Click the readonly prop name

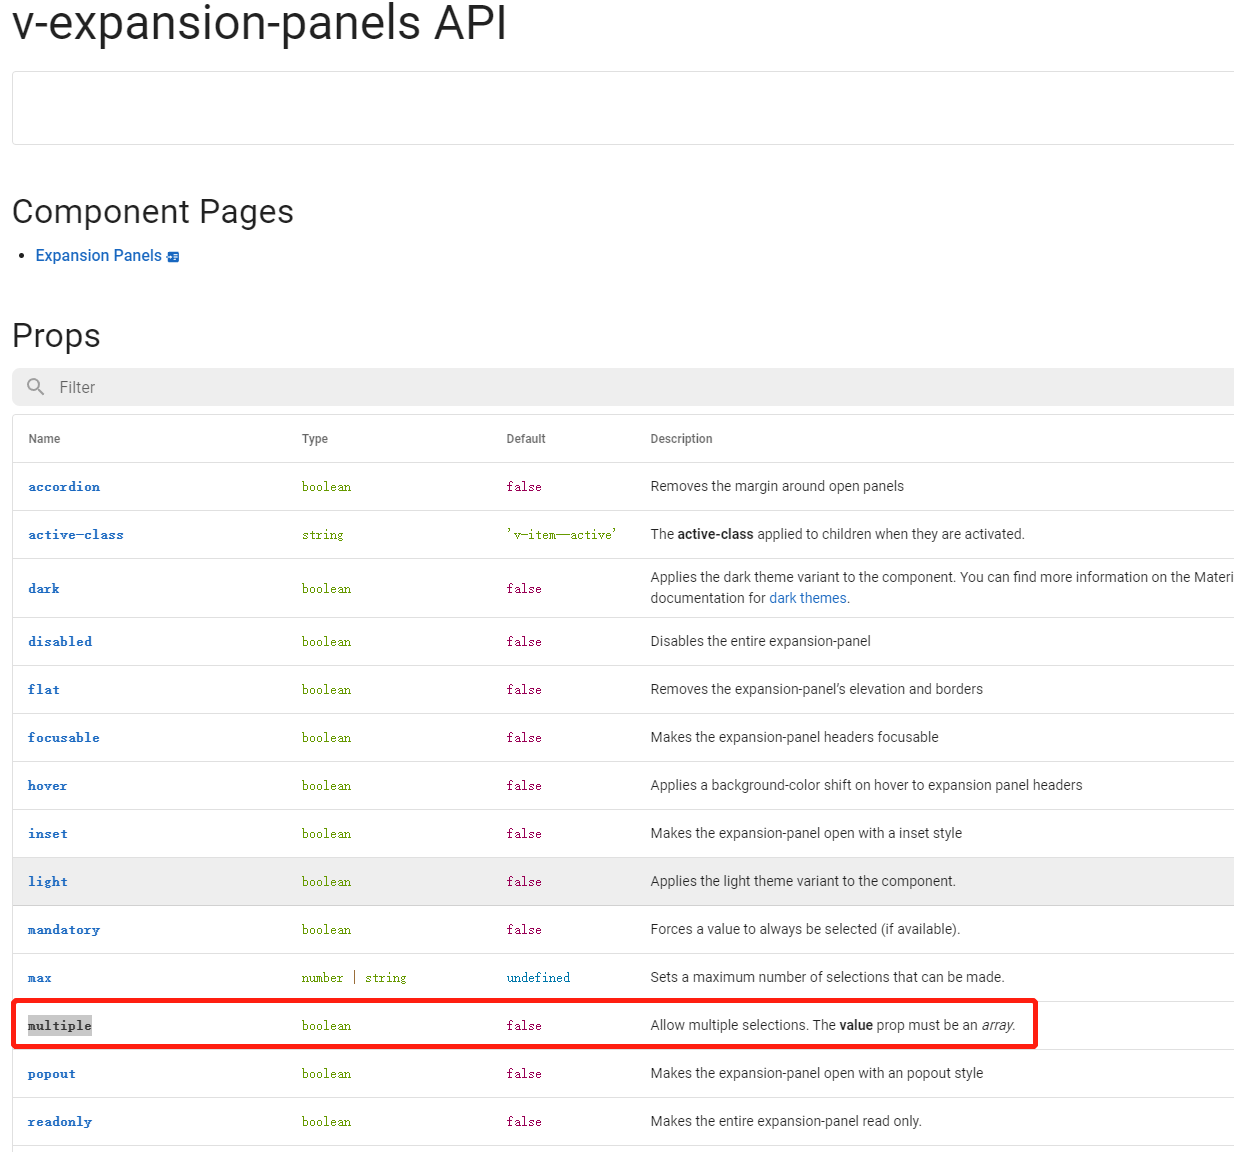[x=60, y=1122]
